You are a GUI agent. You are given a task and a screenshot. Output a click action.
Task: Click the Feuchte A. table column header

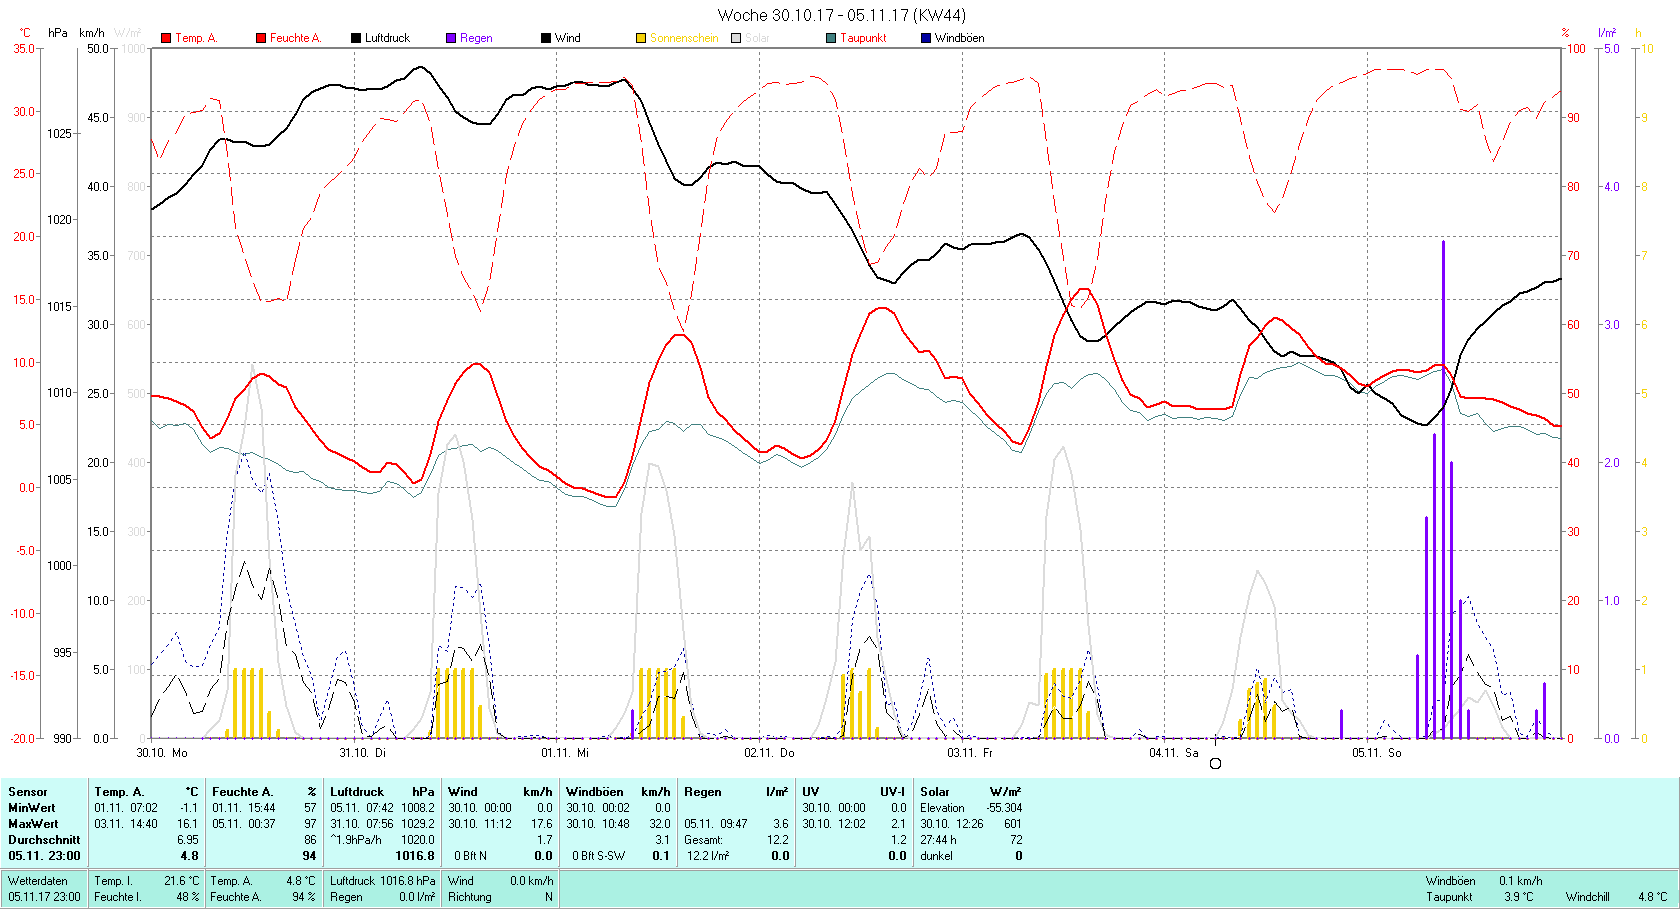pos(242,791)
